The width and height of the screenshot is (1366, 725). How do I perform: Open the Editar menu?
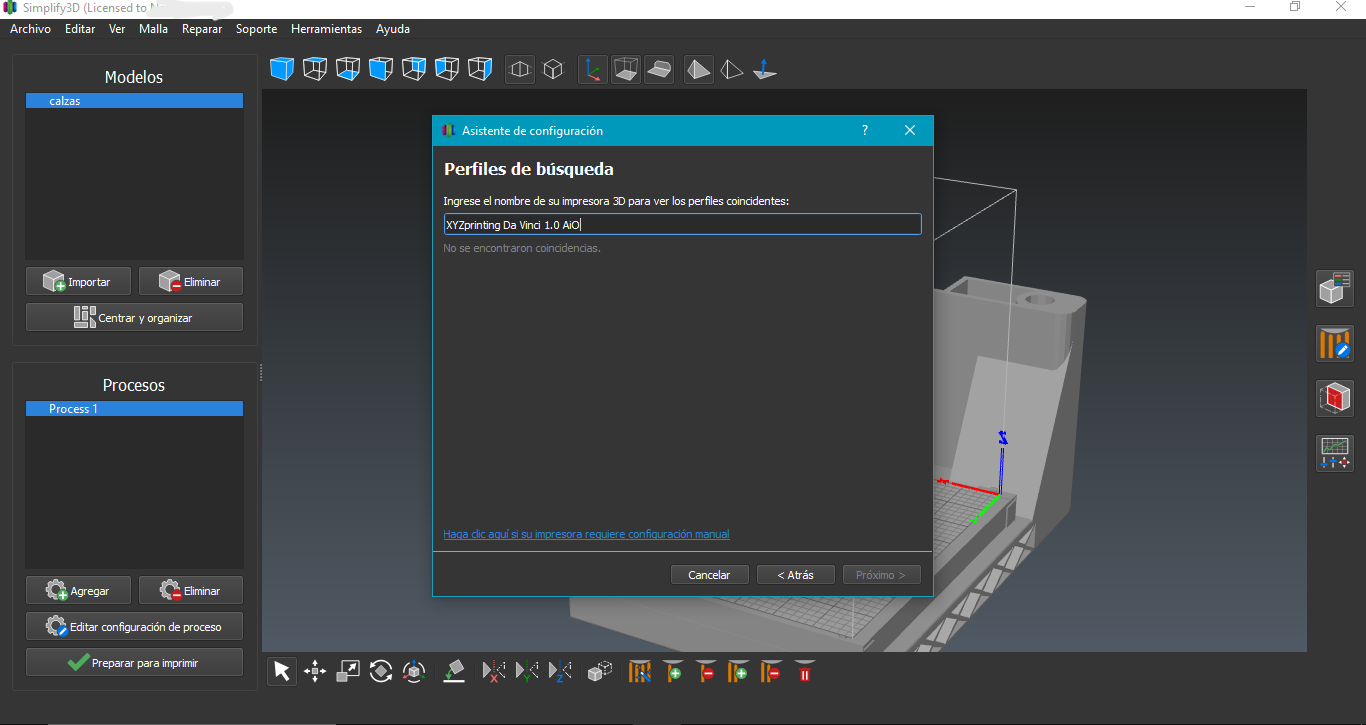(x=80, y=29)
